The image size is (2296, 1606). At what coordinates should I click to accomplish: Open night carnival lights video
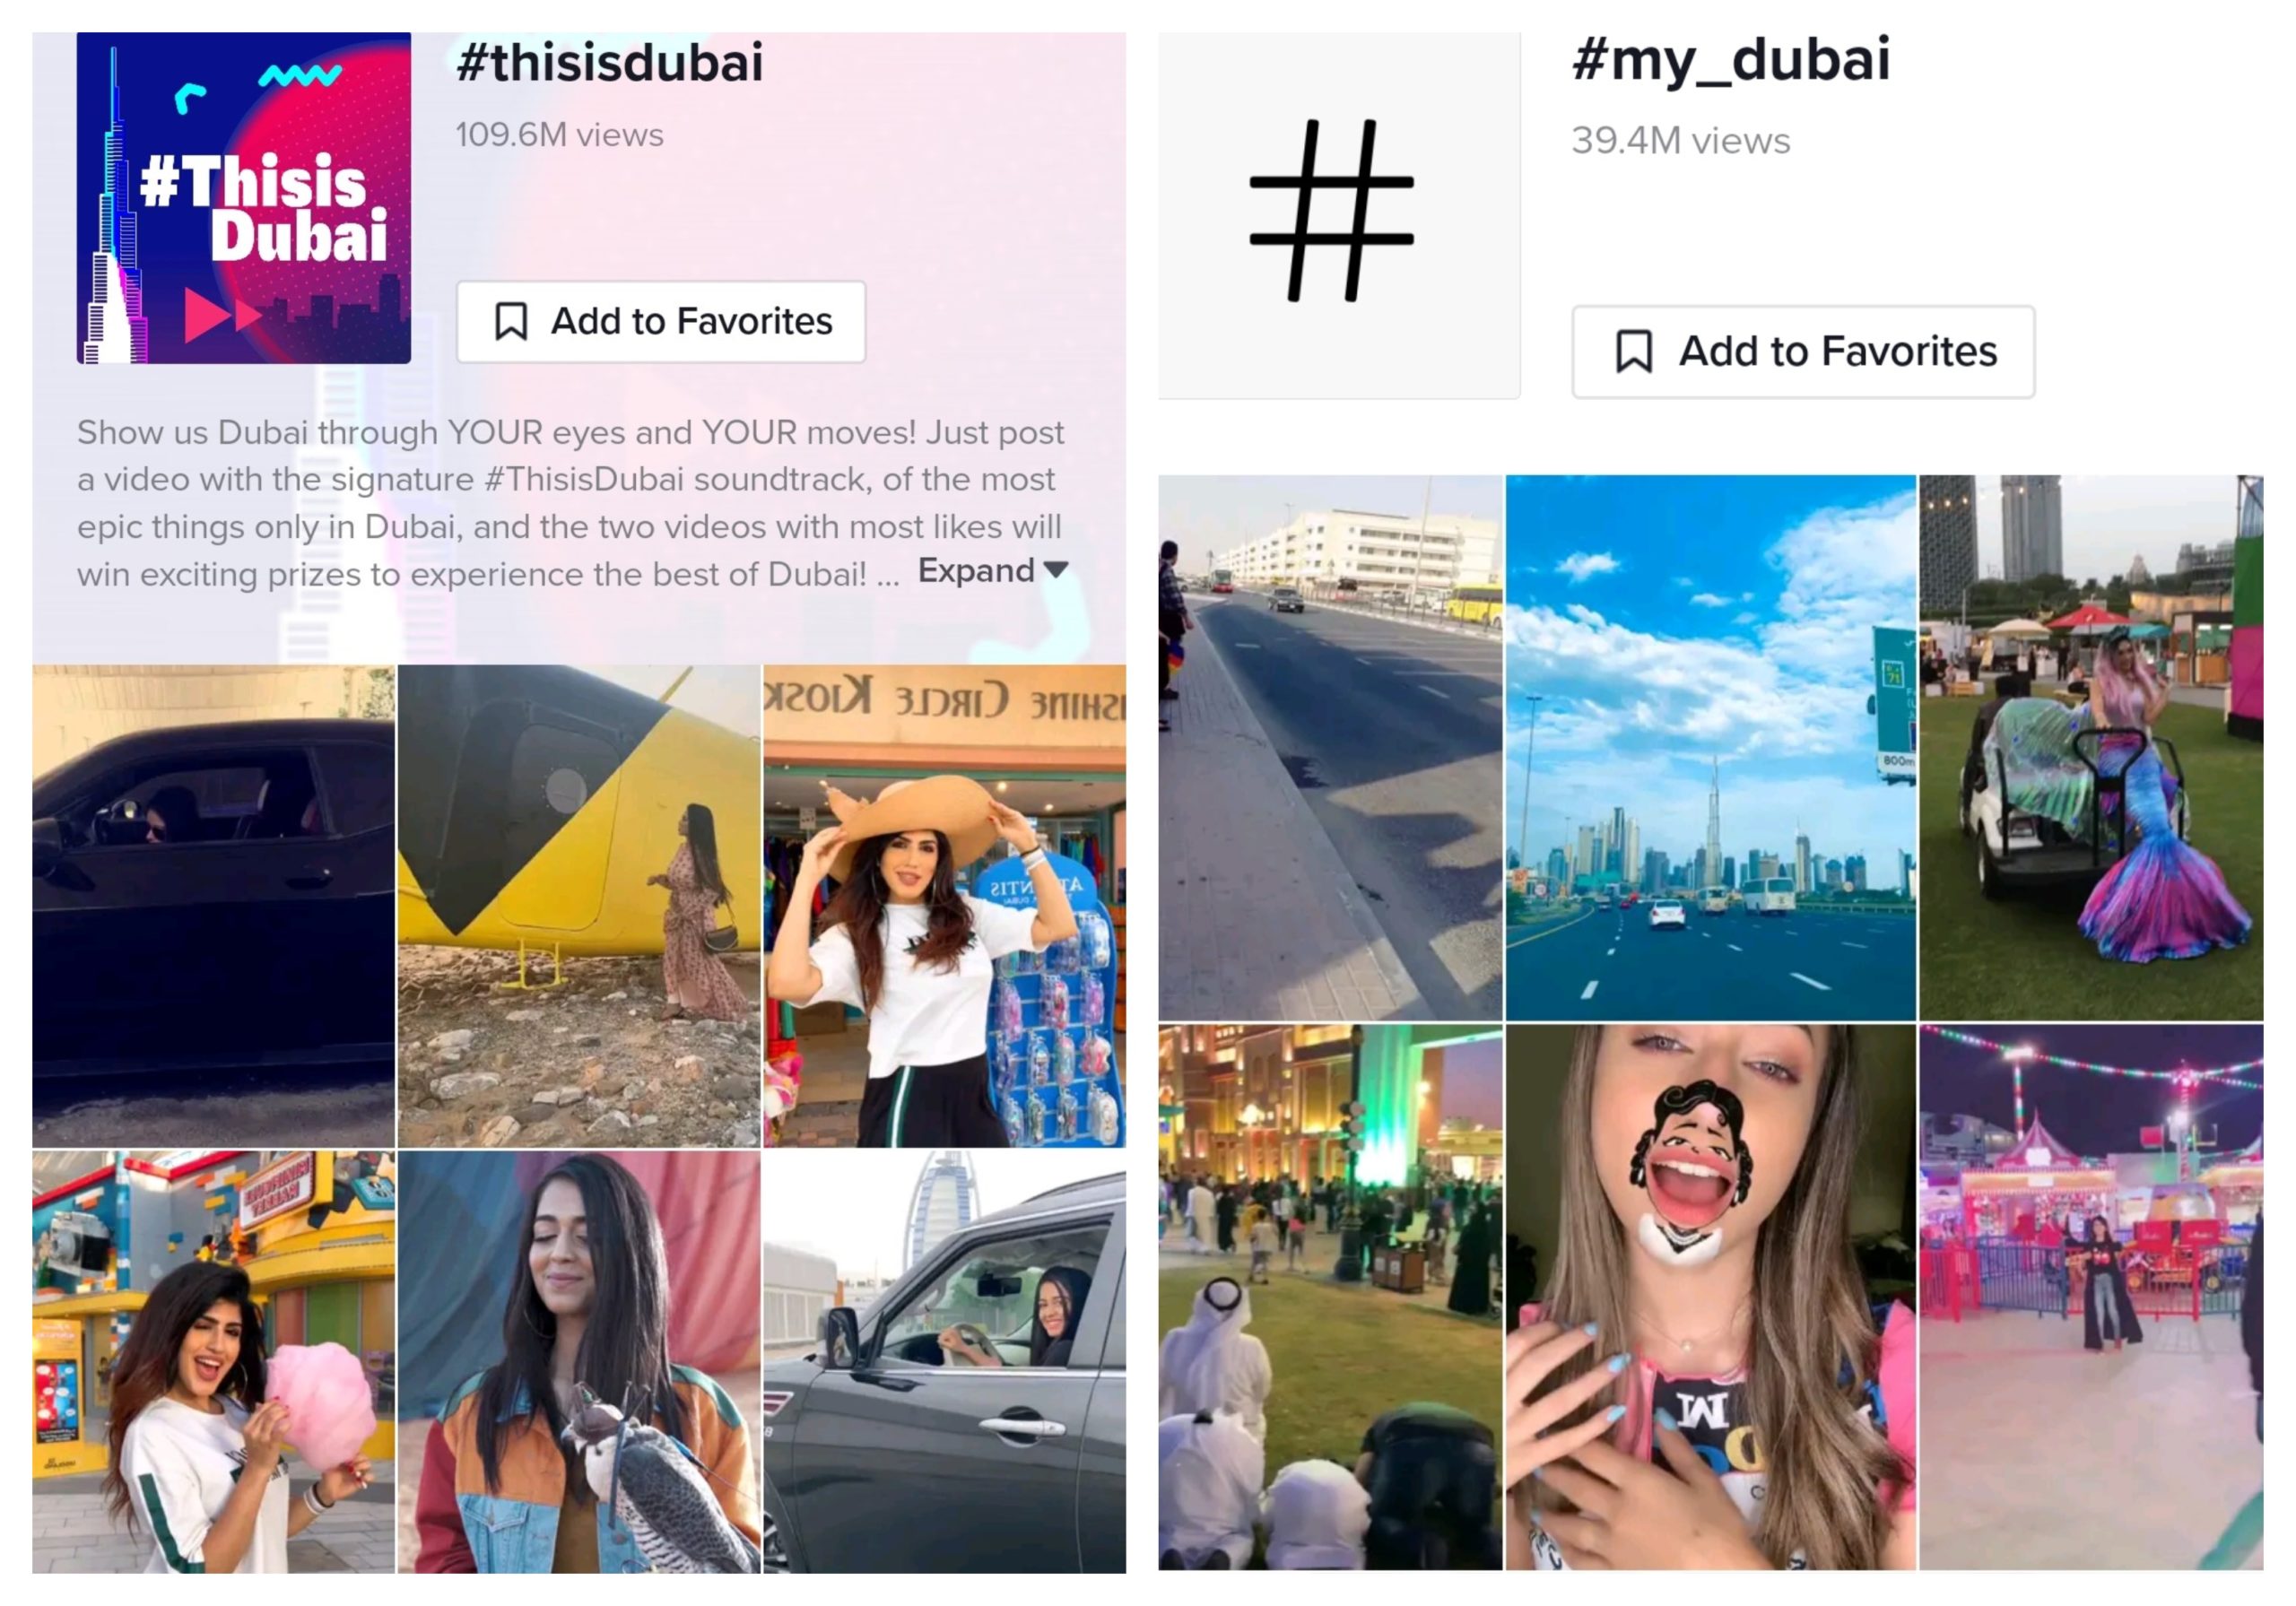point(2090,1297)
